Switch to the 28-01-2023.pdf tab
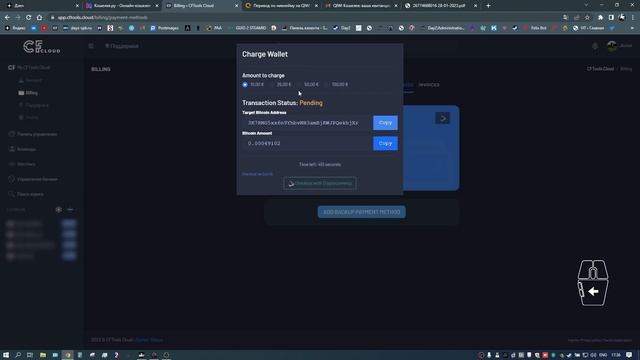 [441, 6]
